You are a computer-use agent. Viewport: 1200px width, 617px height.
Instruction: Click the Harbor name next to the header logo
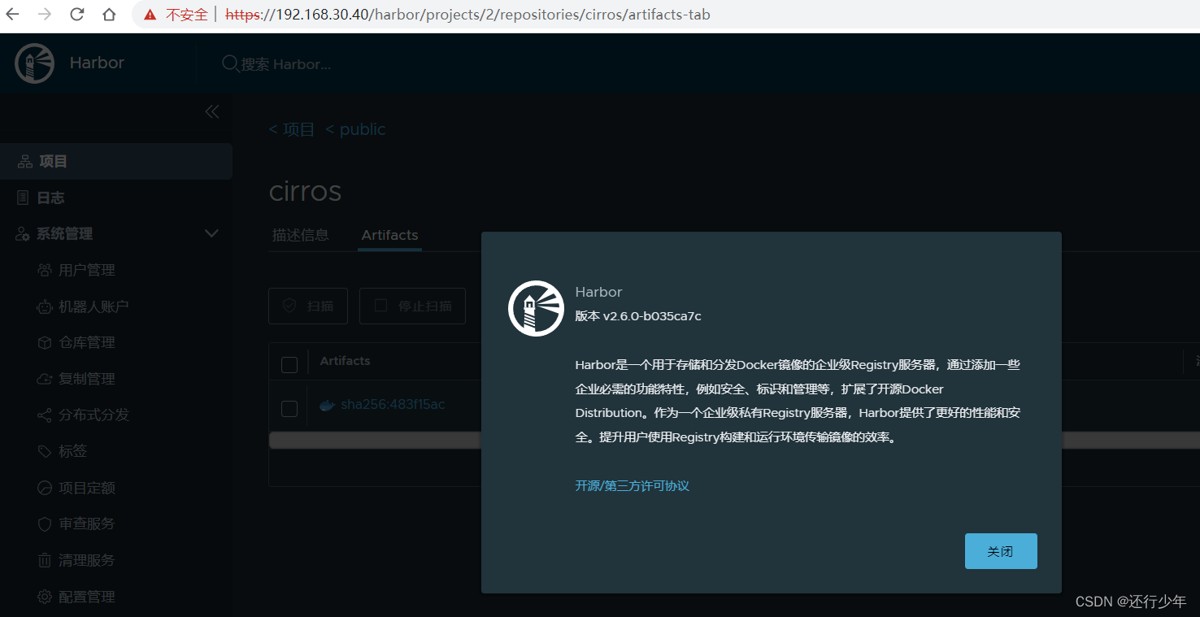pyautogui.click(x=97, y=63)
